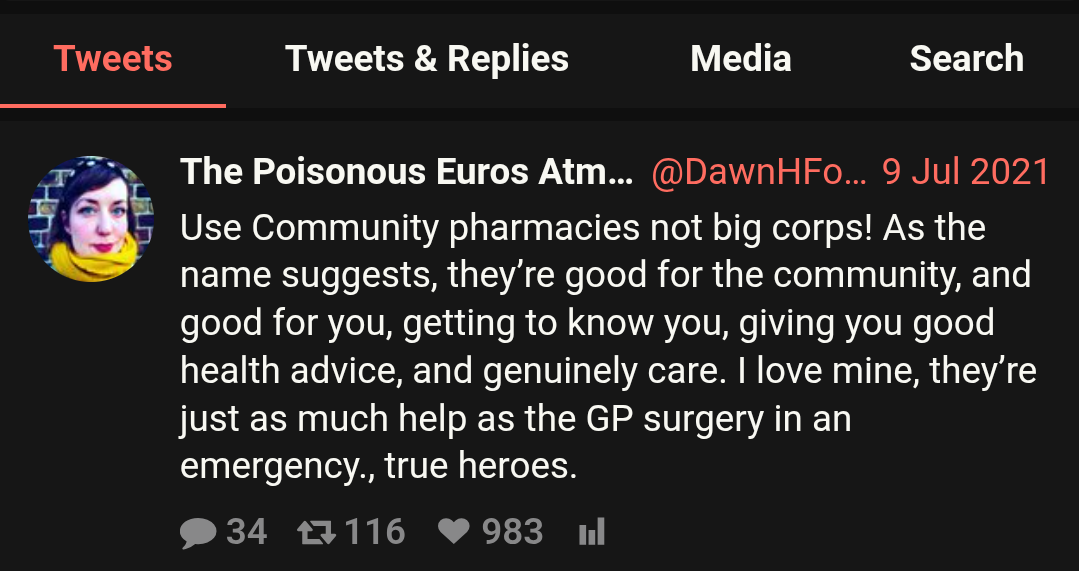Viewport: 1079px width, 571px height.
Task: Open the @DawnHFo… handle link
Action: pyautogui.click(x=759, y=171)
